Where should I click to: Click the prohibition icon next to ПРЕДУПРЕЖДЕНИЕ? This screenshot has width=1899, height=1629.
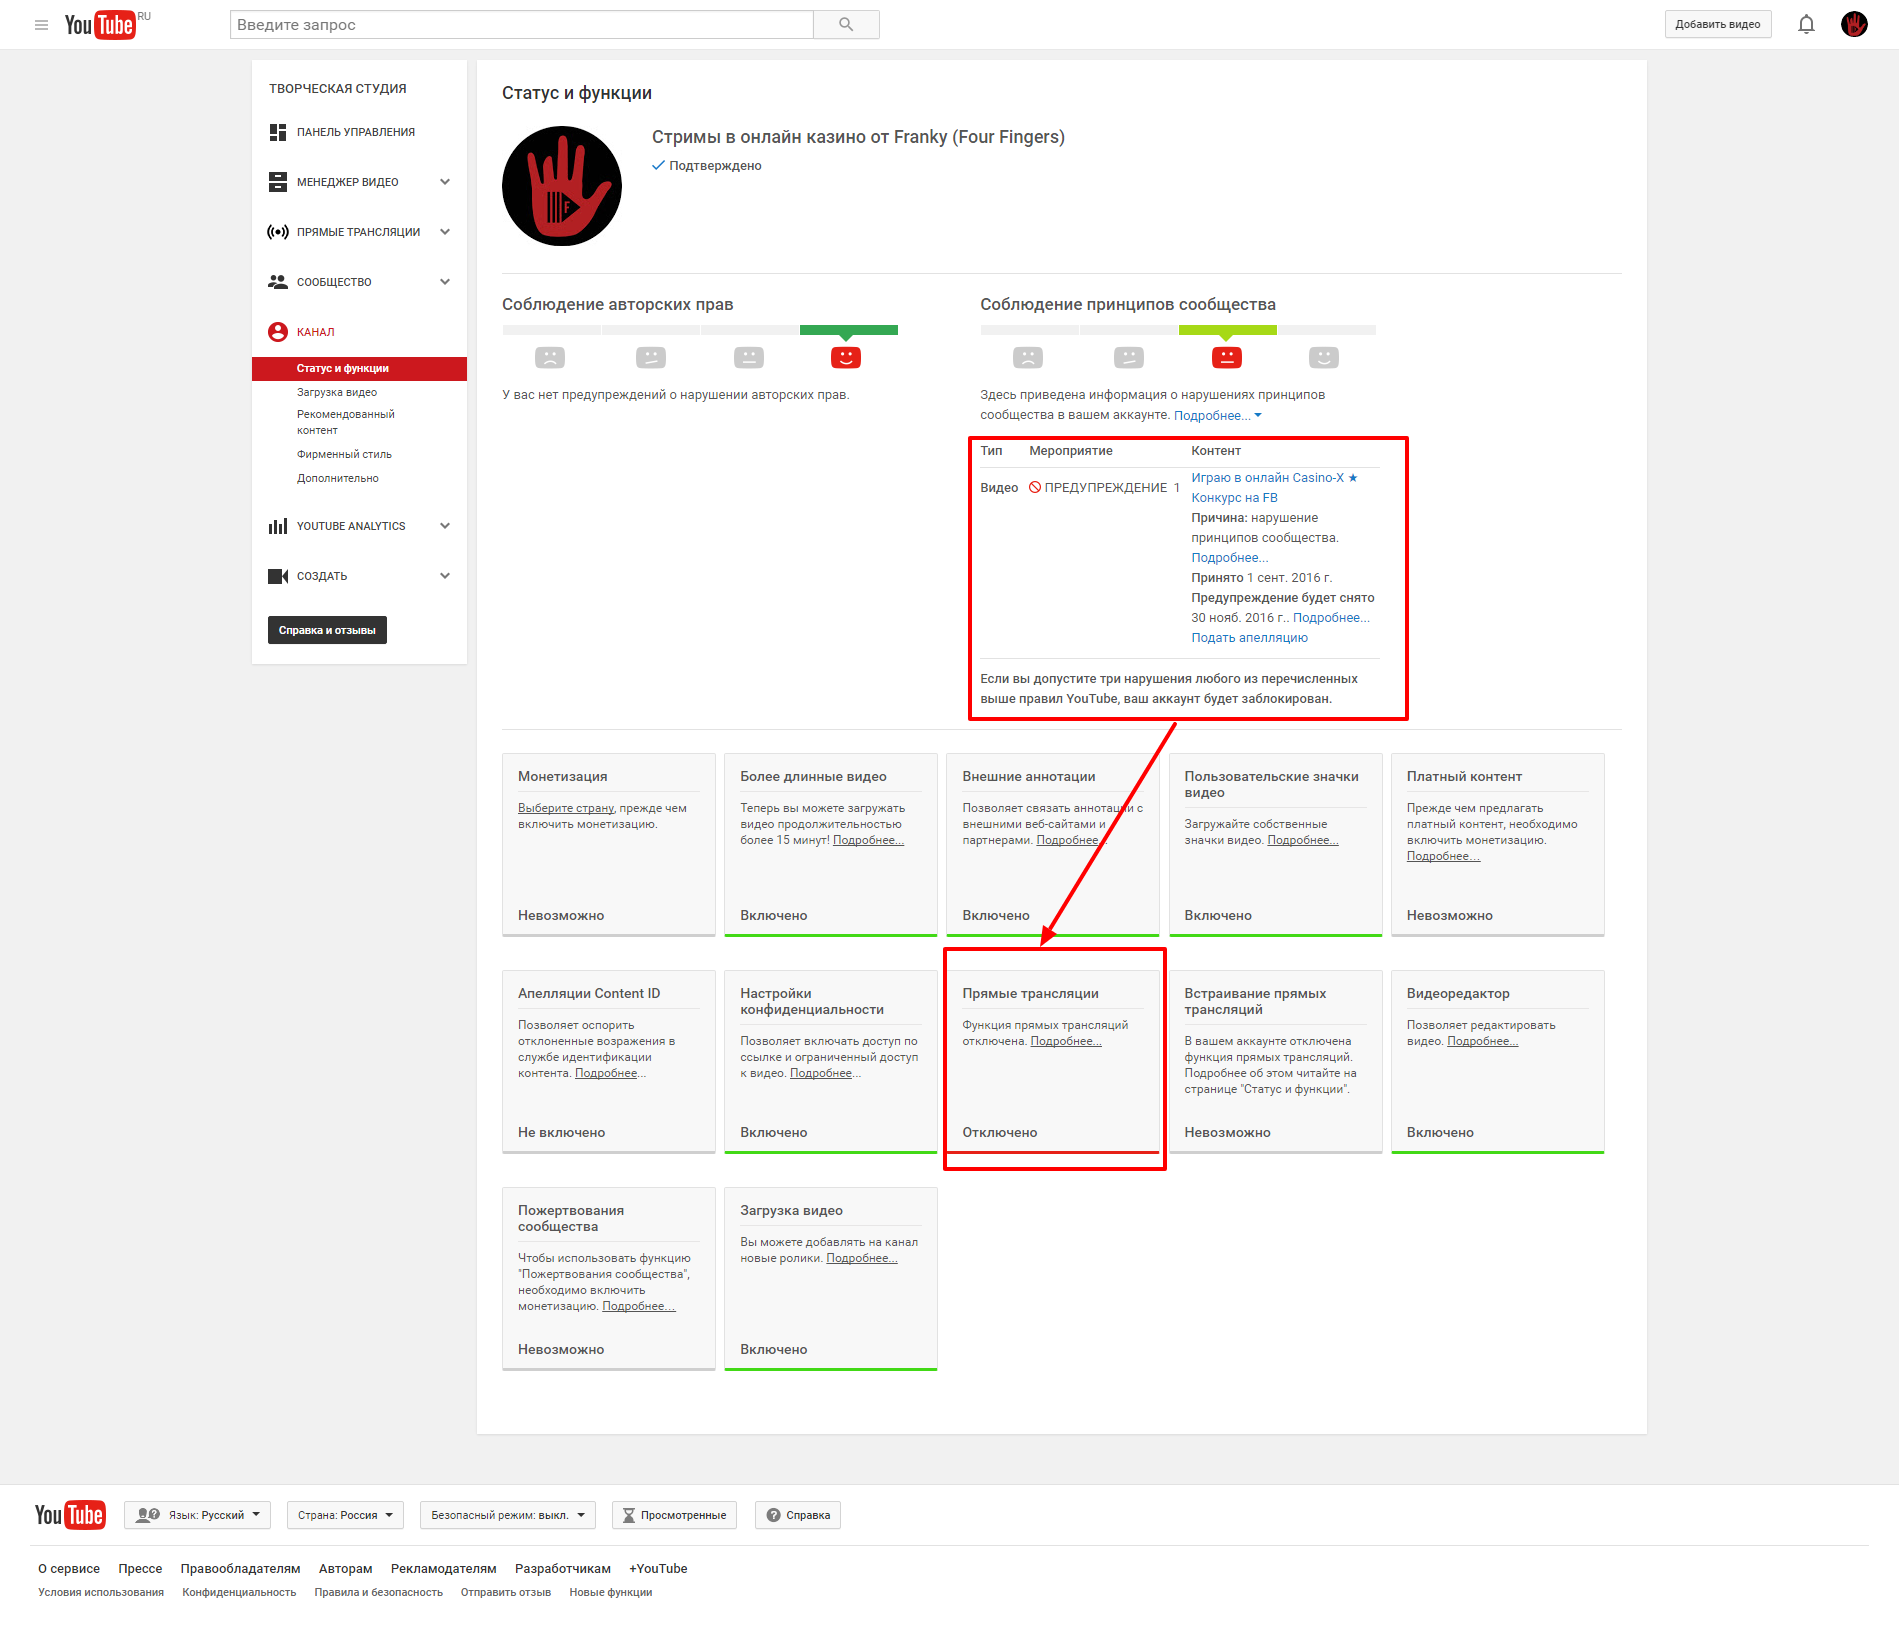[1035, 488]
